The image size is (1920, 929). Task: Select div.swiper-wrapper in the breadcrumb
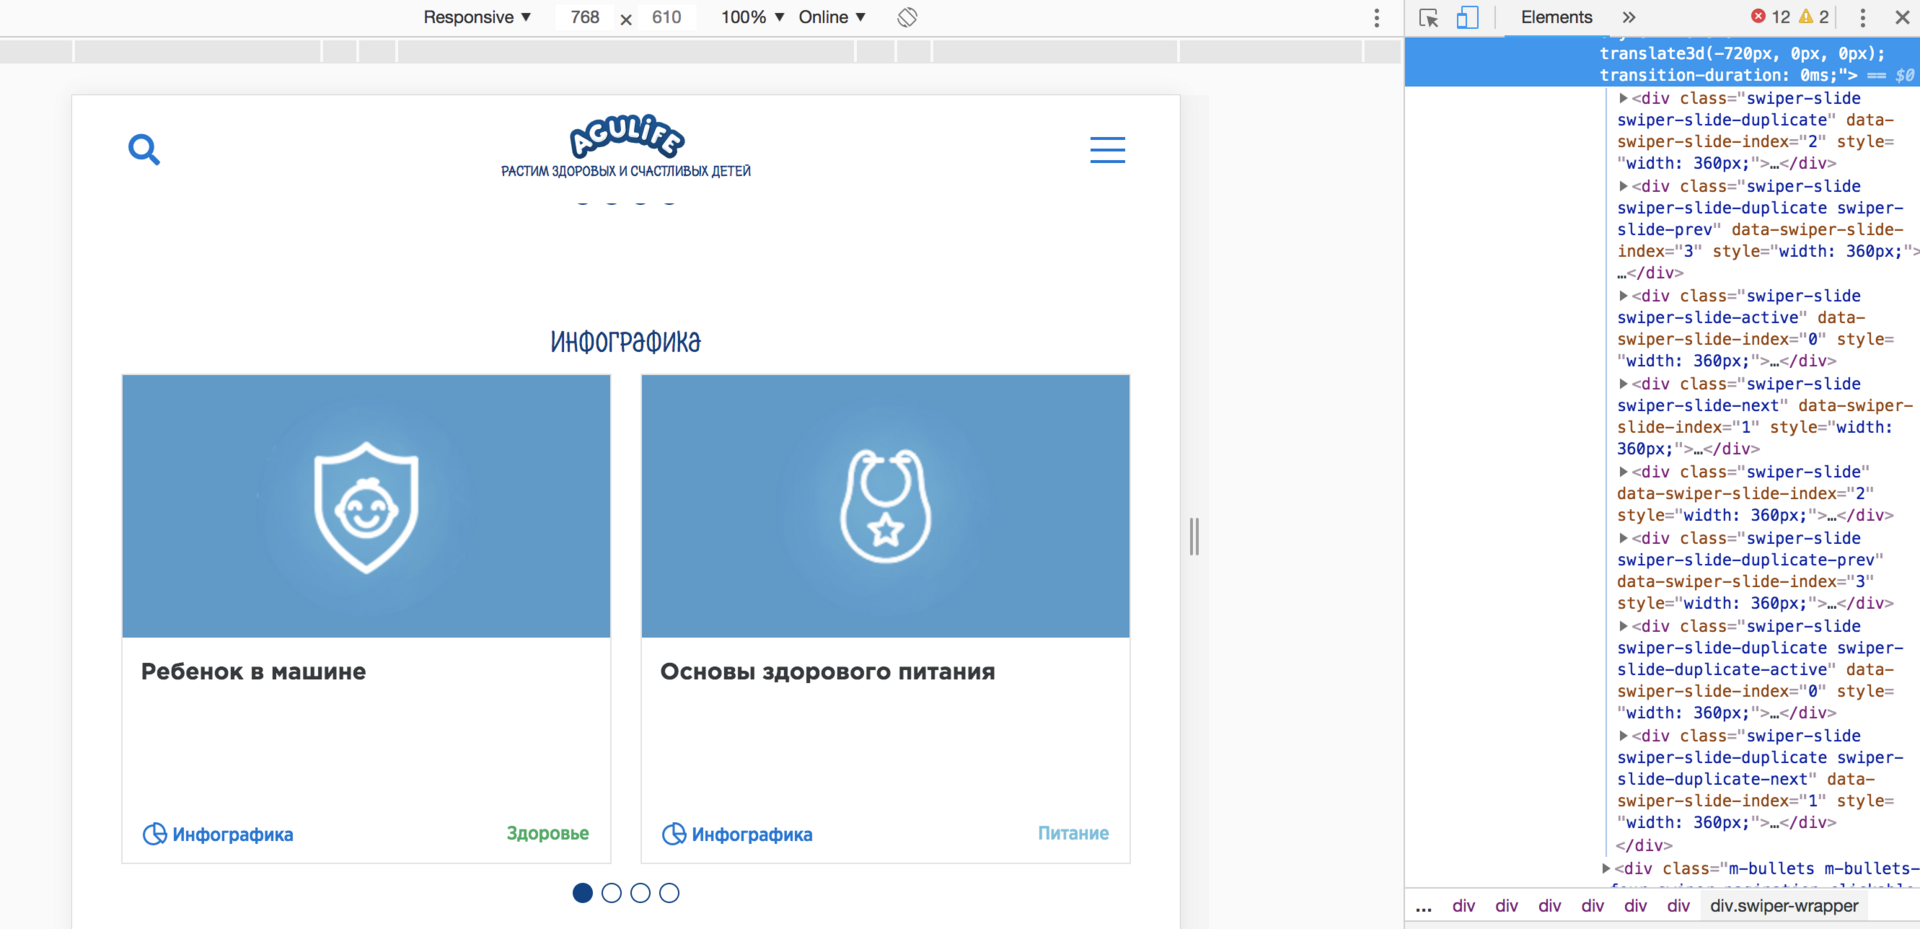point(1784,906)
